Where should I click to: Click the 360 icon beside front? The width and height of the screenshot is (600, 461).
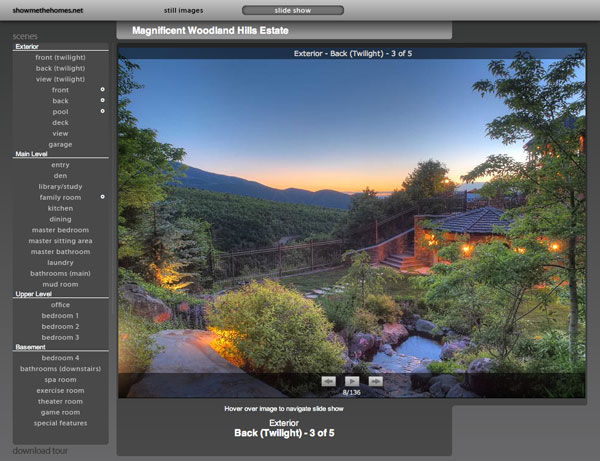click(102, 90)
